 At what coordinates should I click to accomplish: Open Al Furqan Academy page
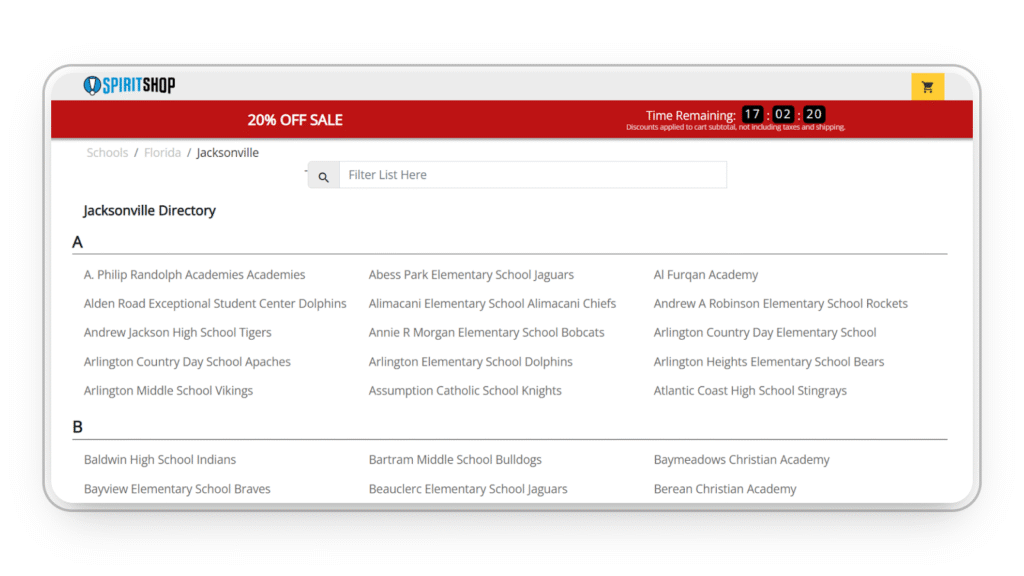(705, 275)
